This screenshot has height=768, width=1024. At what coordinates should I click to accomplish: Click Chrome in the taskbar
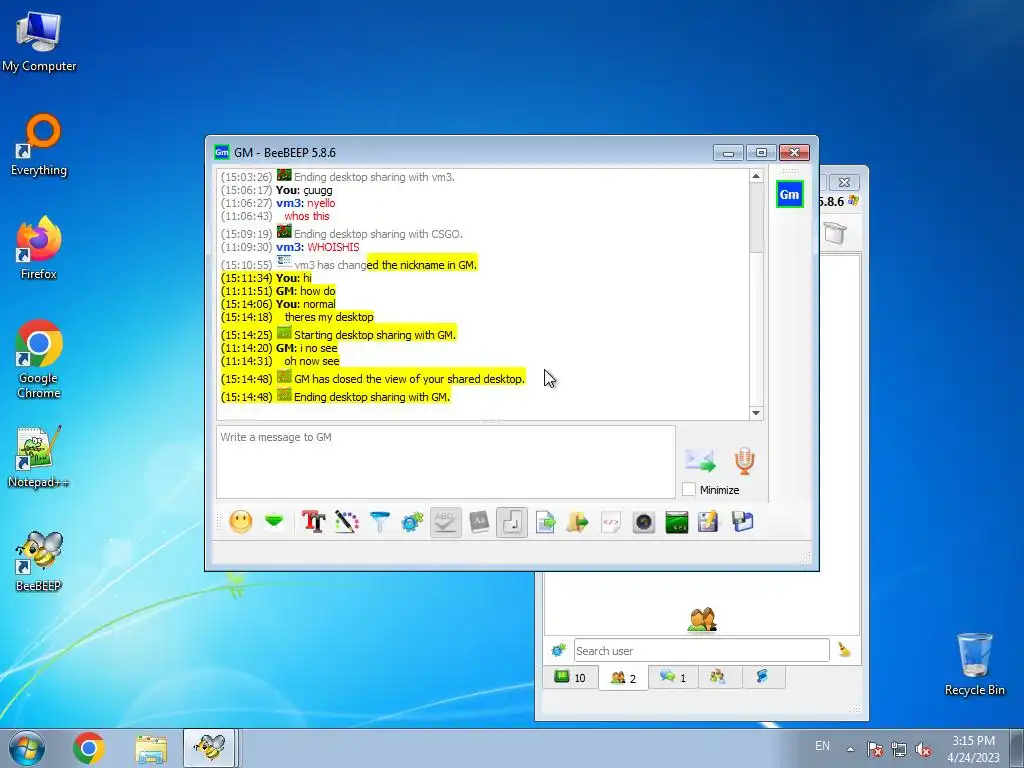89,748
